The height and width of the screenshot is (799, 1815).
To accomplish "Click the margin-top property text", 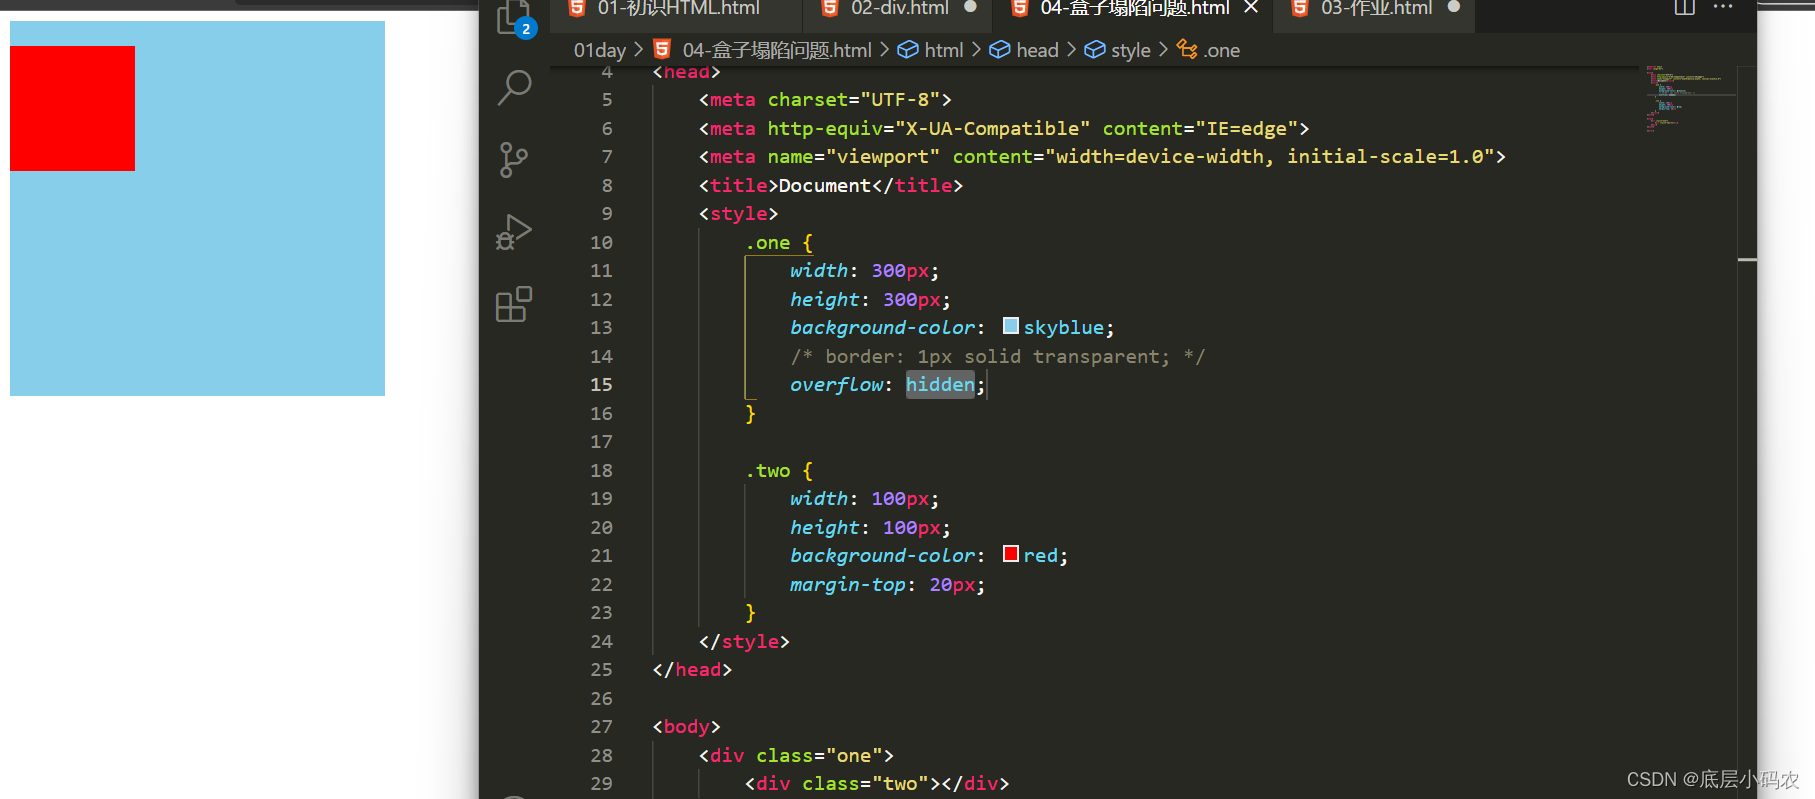I will (x=848, y=585).
